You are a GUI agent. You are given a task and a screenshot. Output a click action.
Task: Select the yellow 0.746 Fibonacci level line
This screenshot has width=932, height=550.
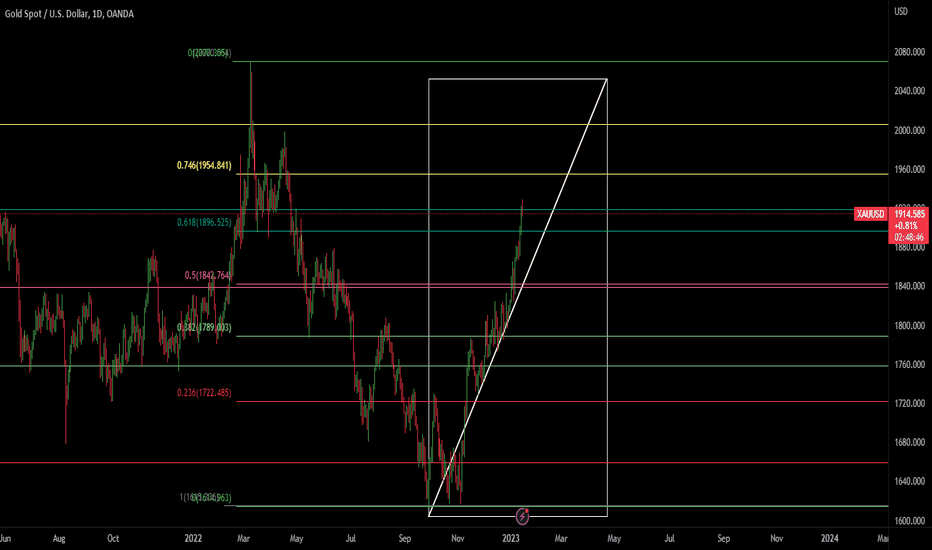click(562, 174)
